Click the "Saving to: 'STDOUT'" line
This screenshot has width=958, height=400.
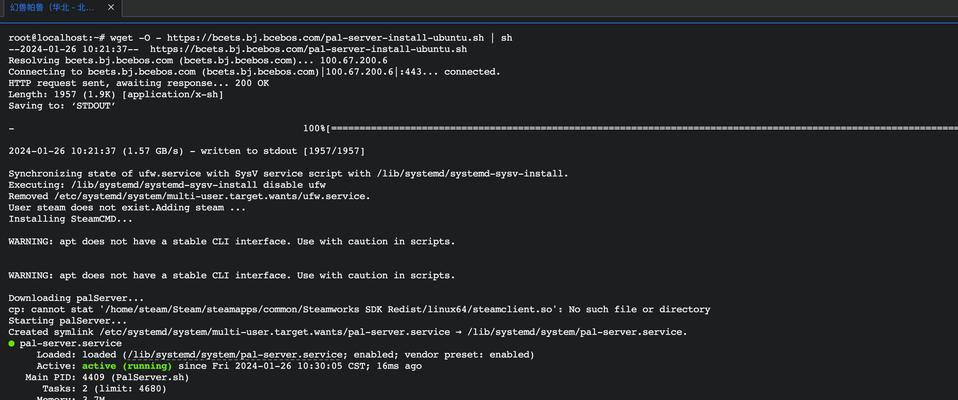[x=62, y=106]
